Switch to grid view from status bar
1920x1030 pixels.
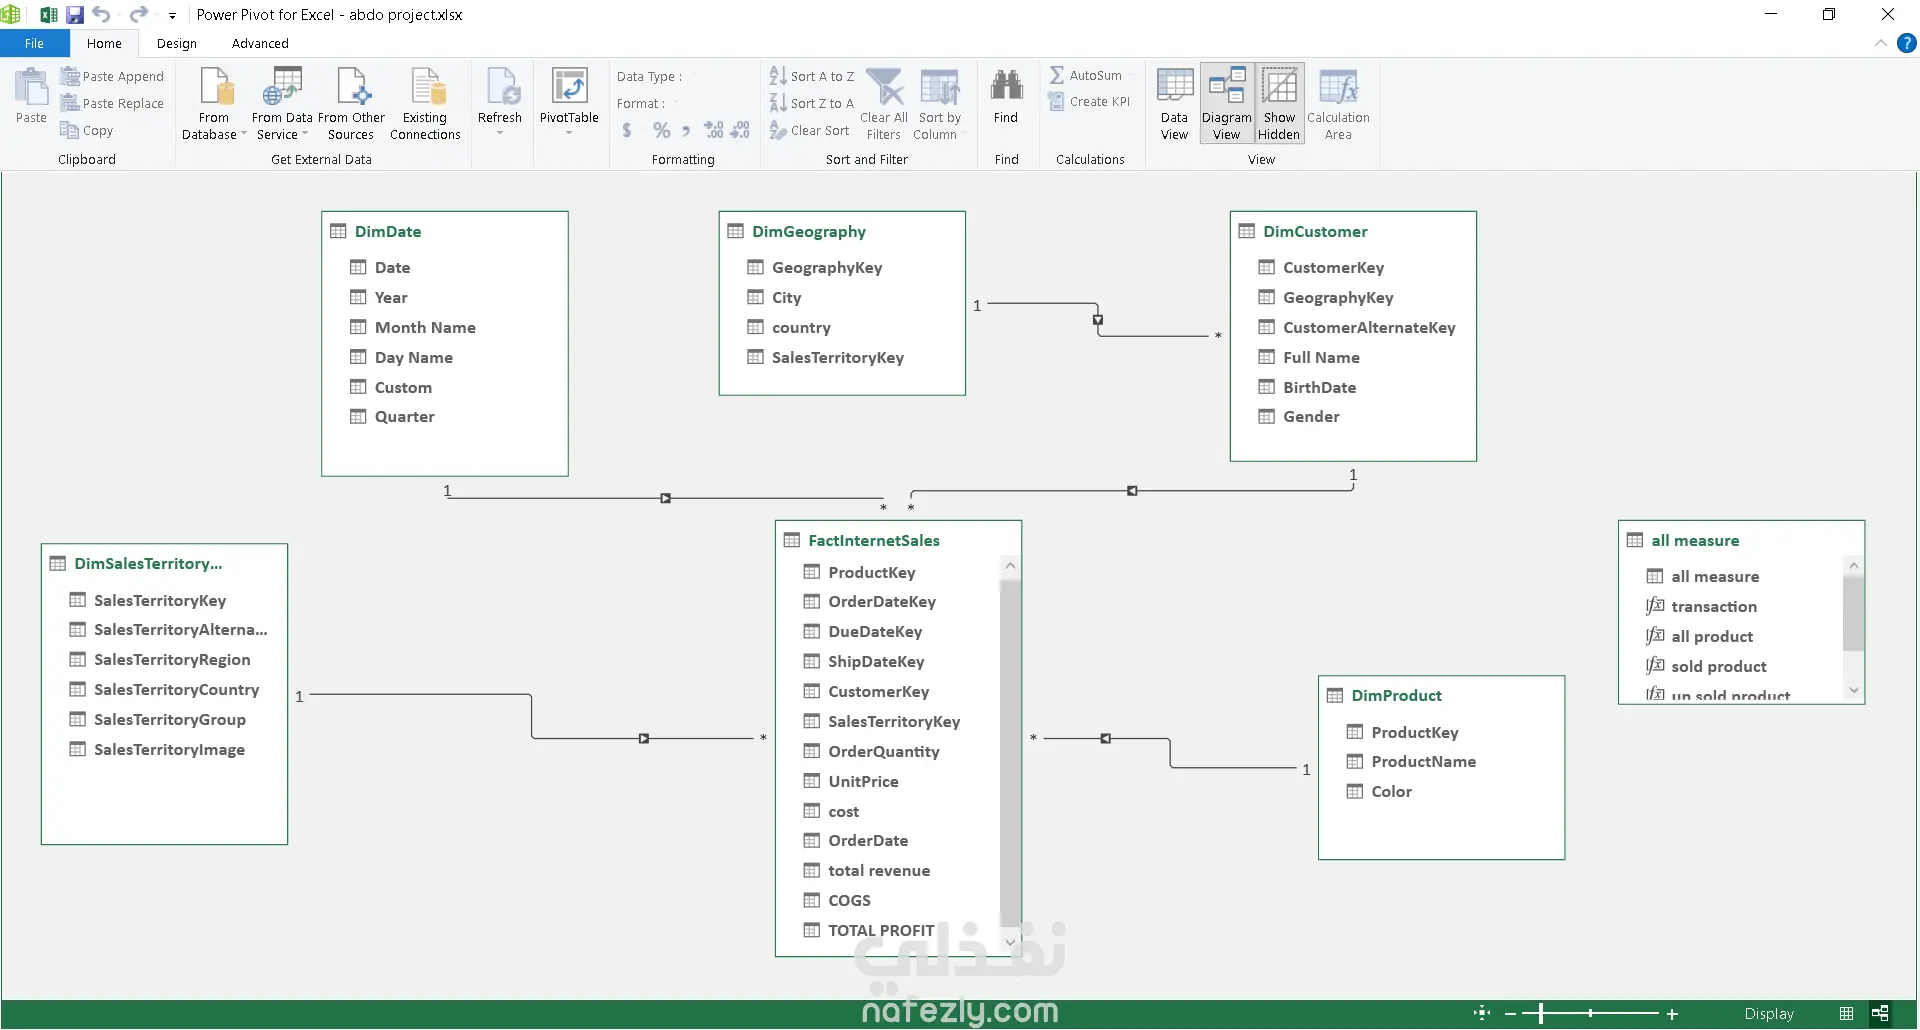coord(1846,1013)
